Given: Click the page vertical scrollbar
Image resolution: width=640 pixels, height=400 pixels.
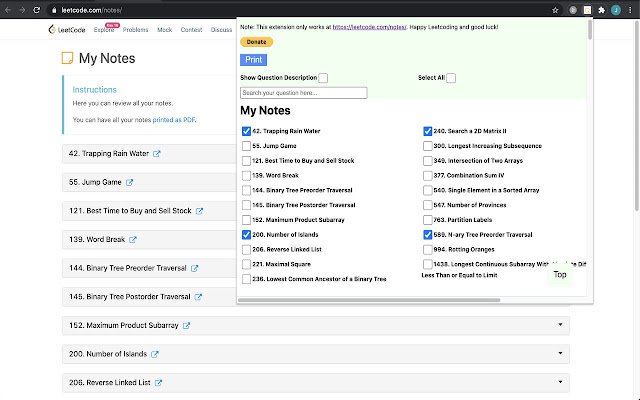Looking at the screenshot, I should [636, 116].
